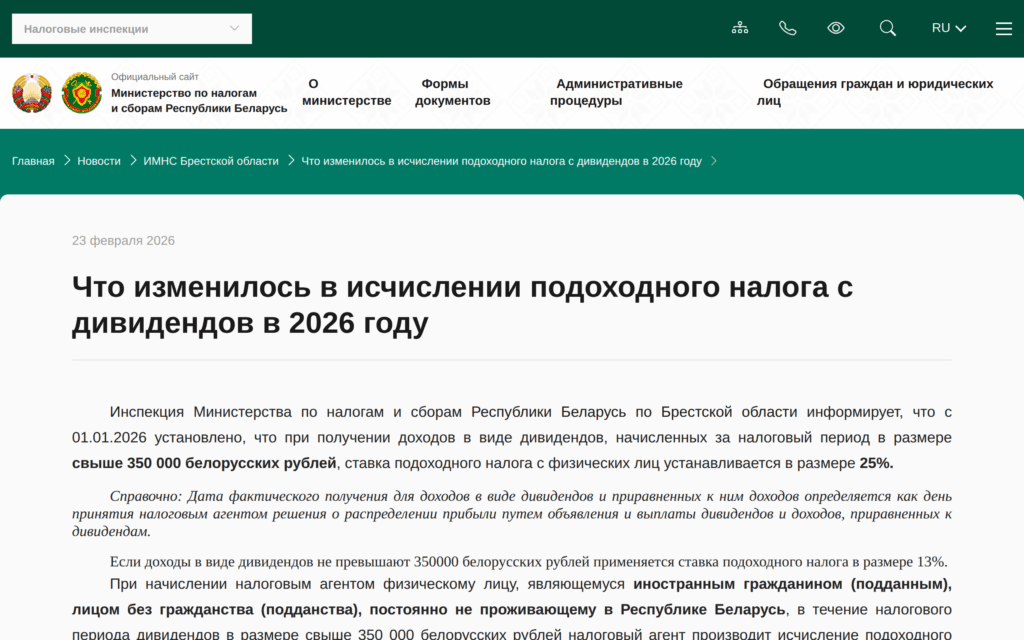
Task: Open site search magnifier icon
Action: coord(888,28)
